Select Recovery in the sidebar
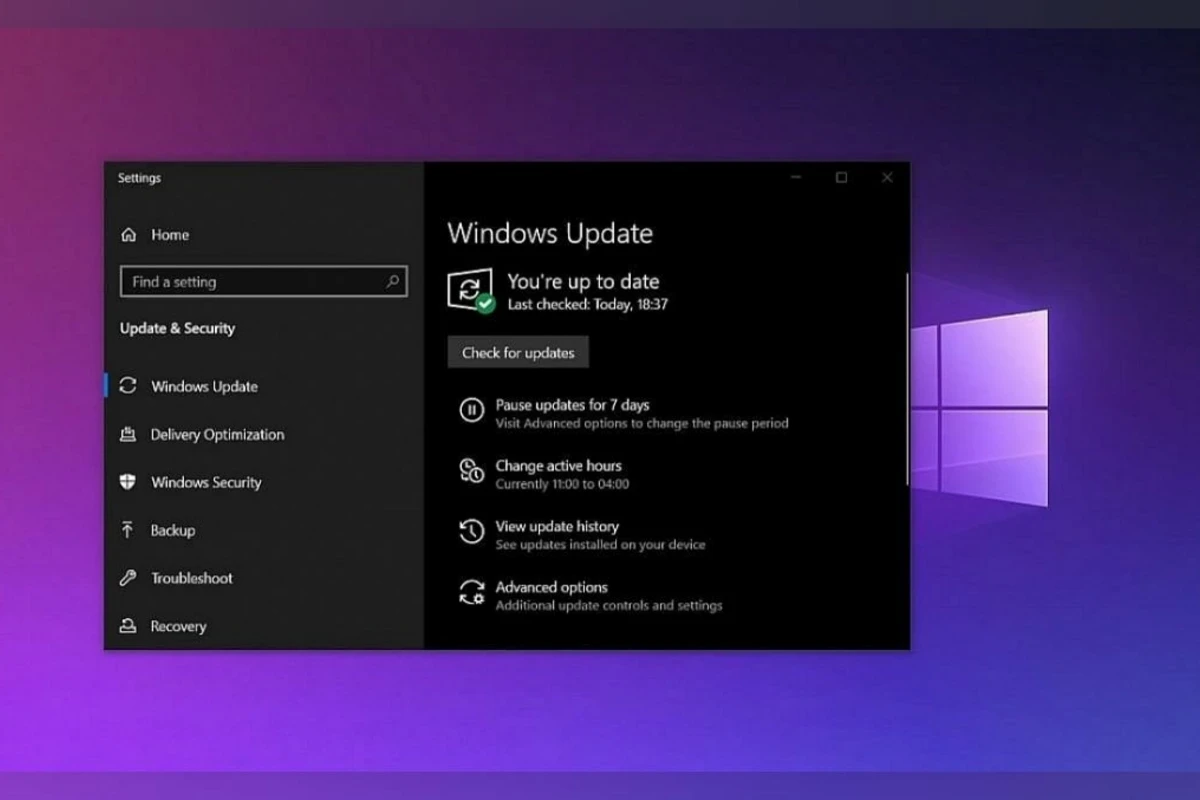 [x=178, y=626]
